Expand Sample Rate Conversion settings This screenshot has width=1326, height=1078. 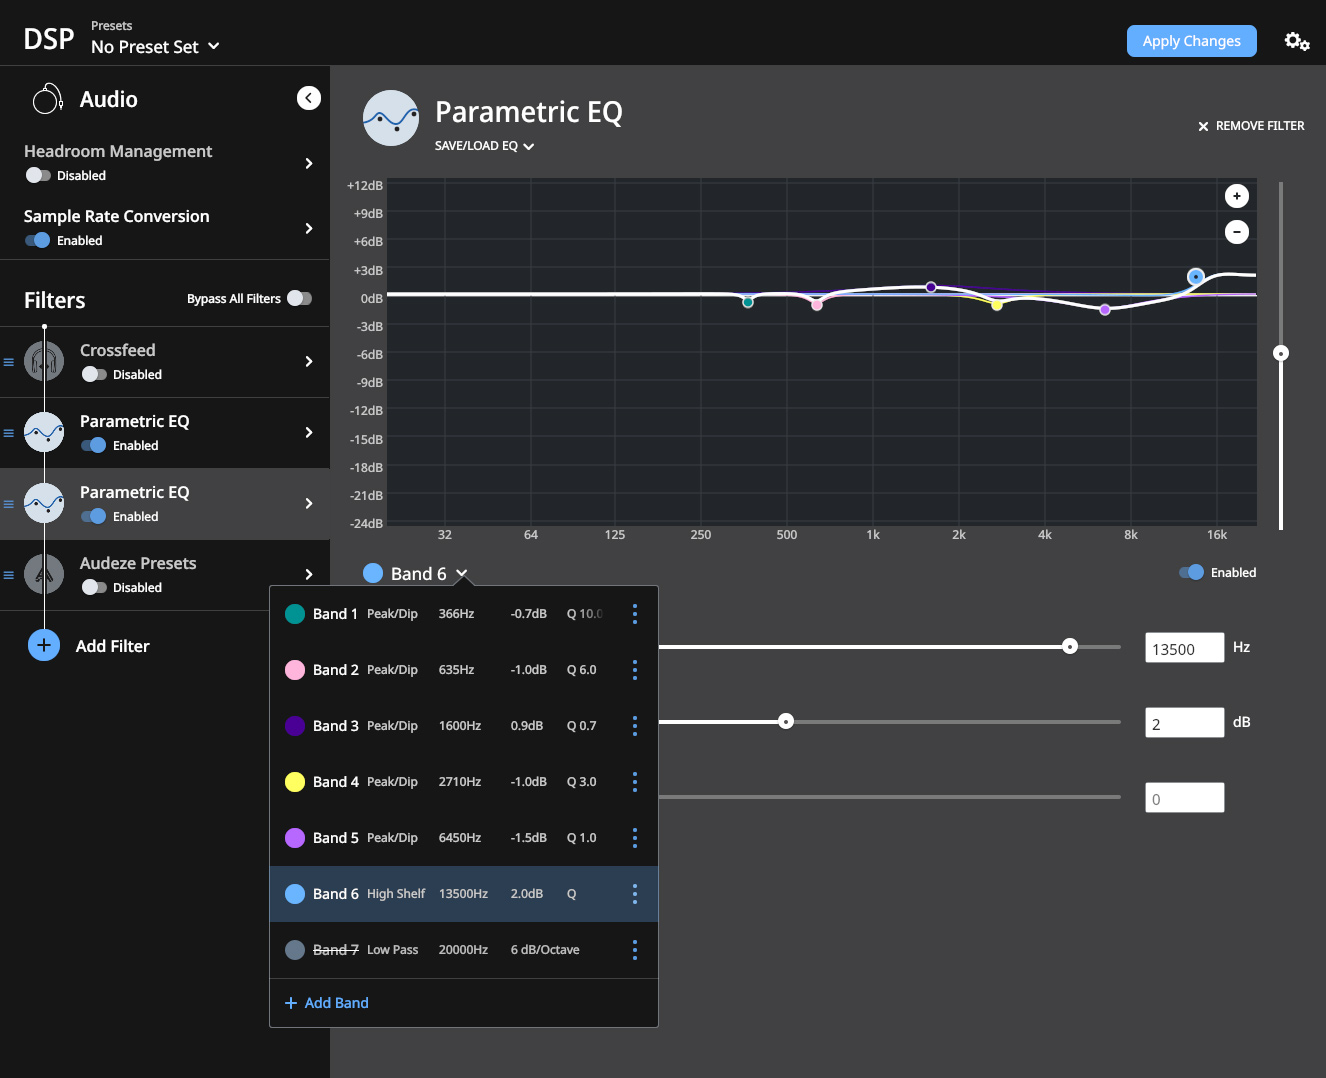point(309,228)
